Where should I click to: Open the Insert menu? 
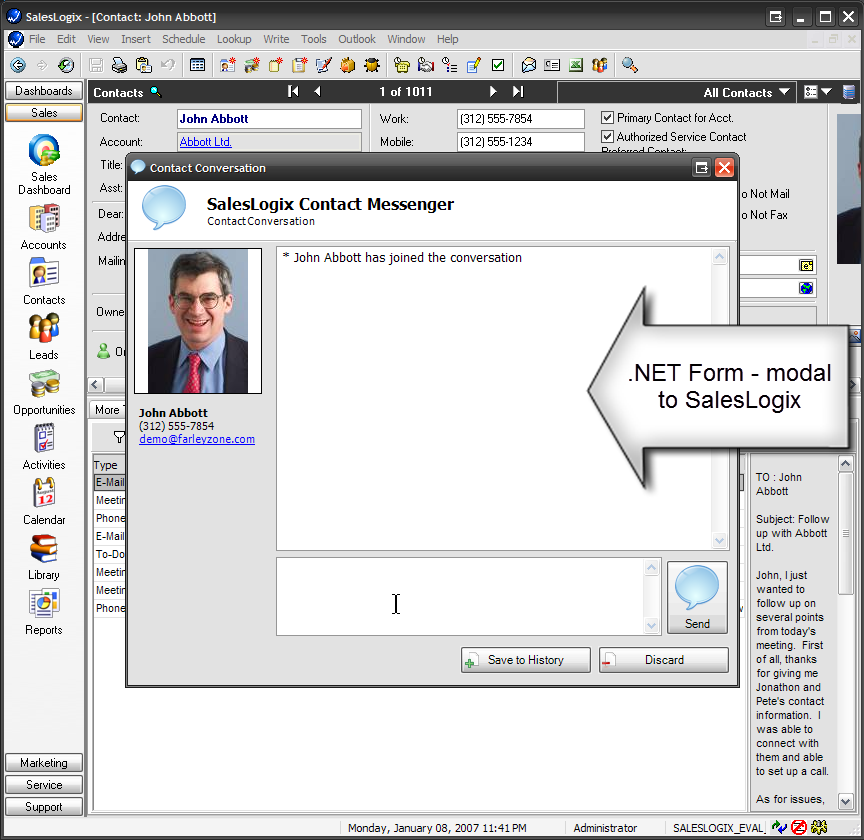(136, 39)
